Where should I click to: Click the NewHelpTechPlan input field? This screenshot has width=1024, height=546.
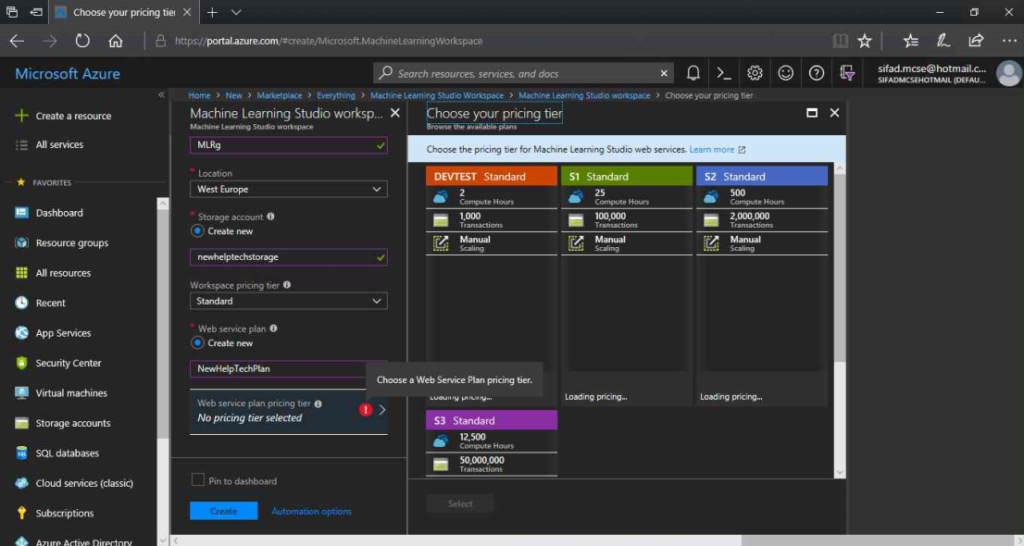click(x=288, y=369)
